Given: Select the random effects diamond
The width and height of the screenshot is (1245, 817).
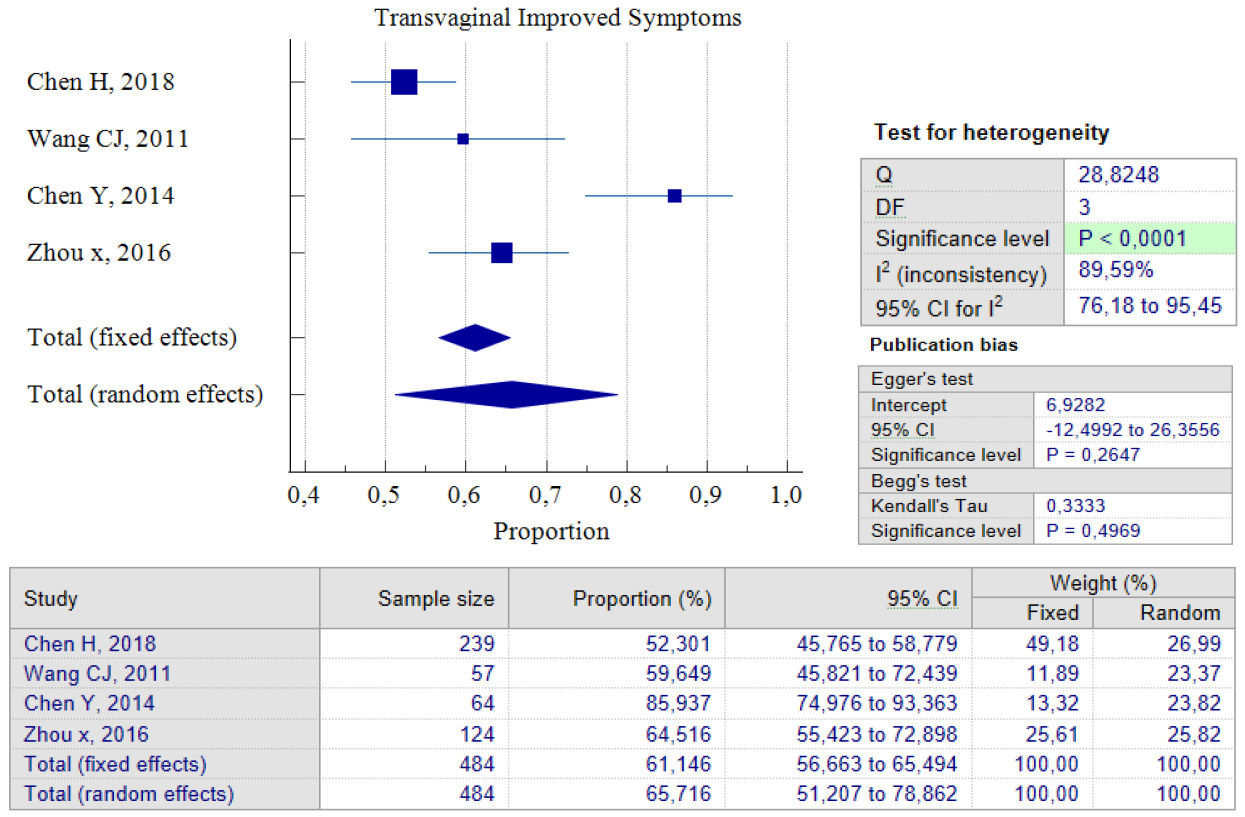Looking at the screenshot, I should click(x=507, y=394).
